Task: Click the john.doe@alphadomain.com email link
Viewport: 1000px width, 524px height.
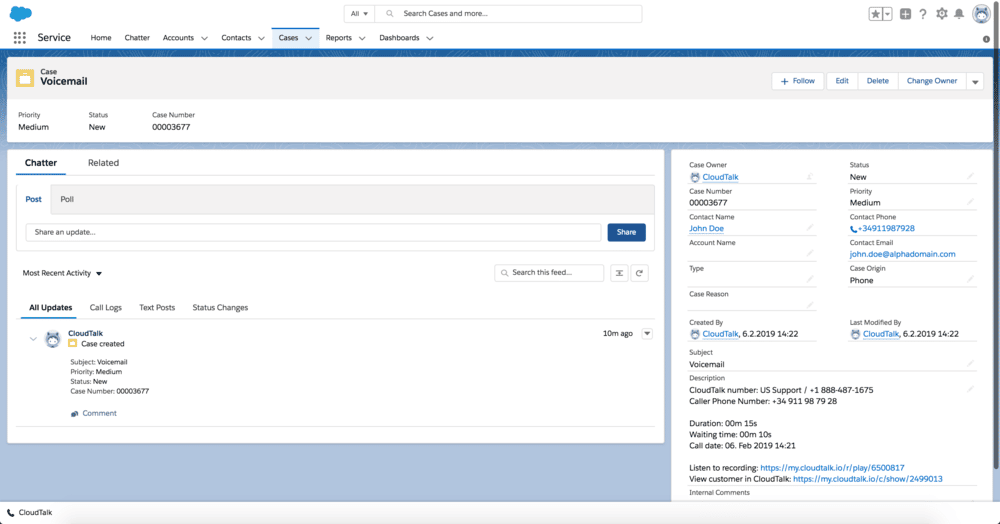Action: 902,254
